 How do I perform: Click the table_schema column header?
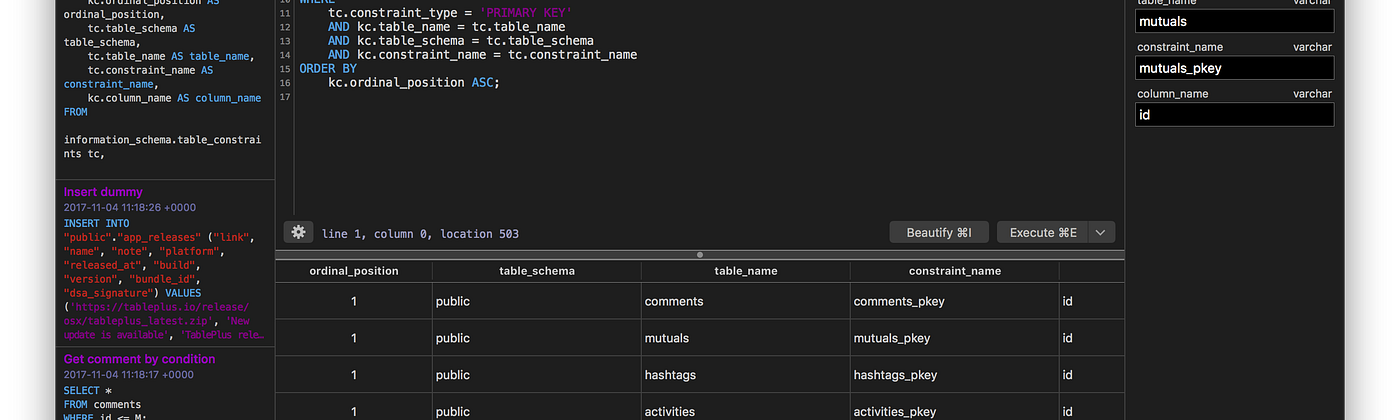click(536, 271)
